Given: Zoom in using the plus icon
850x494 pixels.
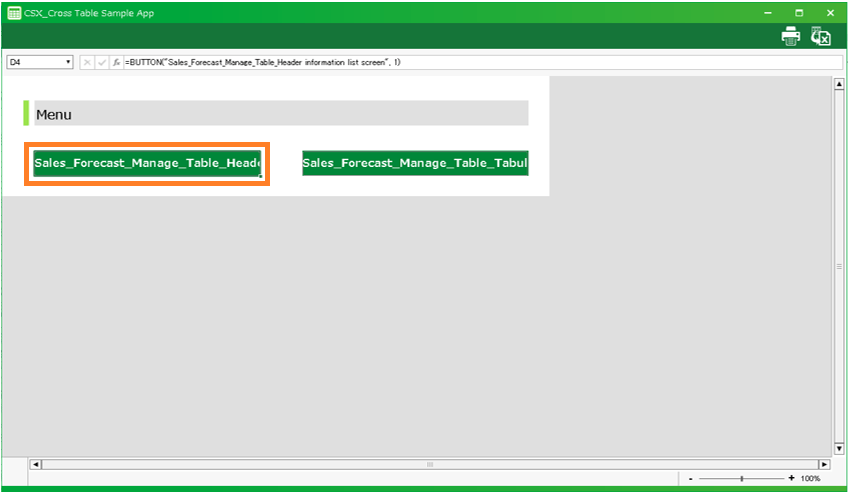Looking at the screenshot, I should pos(791,479).
